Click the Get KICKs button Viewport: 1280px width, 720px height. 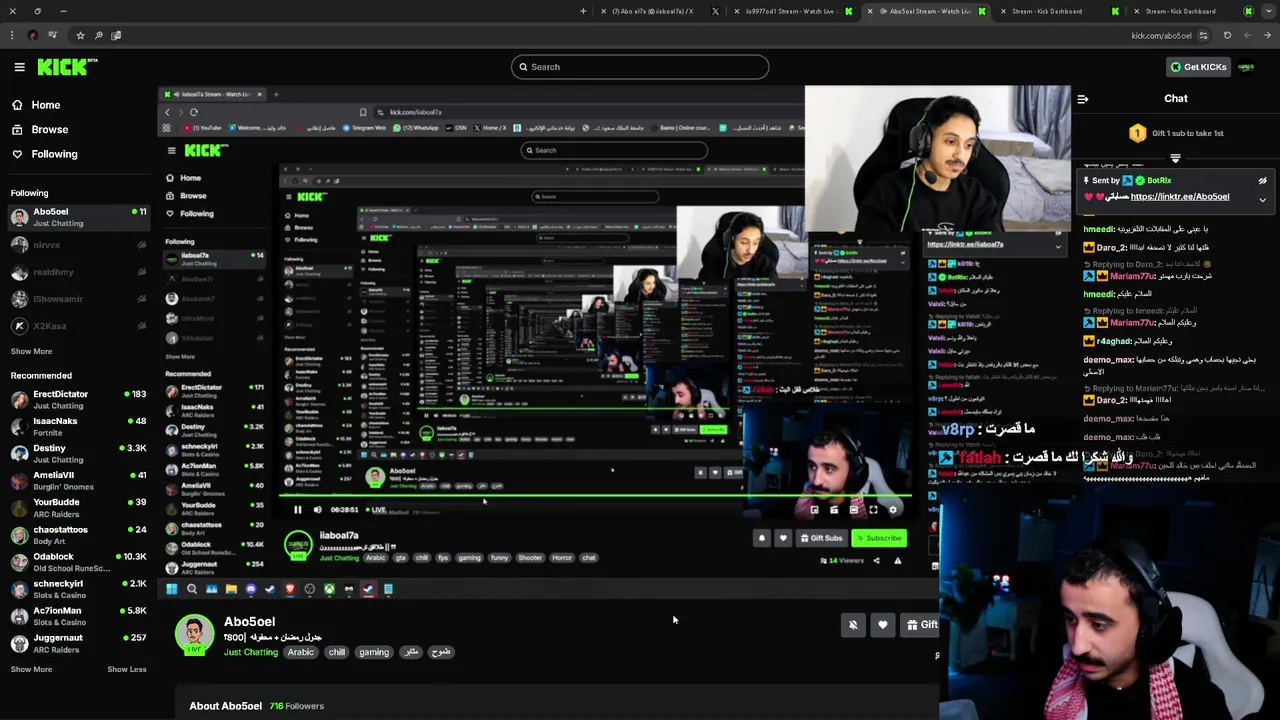1198,67
